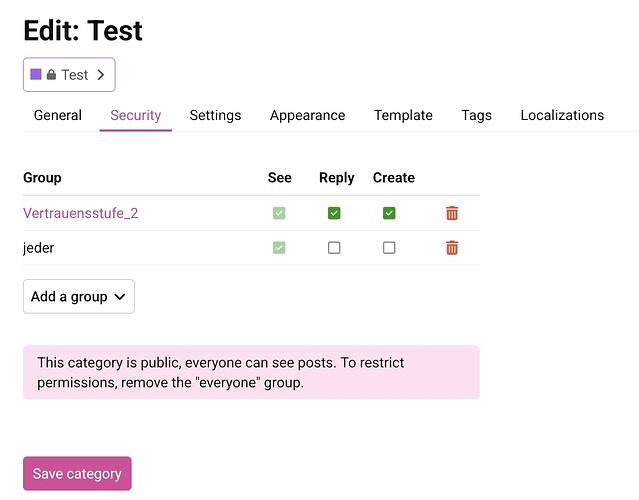Image resolution: width=639 pixels, height=500 pixels.
Task: Click the jeder group name
Action: click(38, 248)
